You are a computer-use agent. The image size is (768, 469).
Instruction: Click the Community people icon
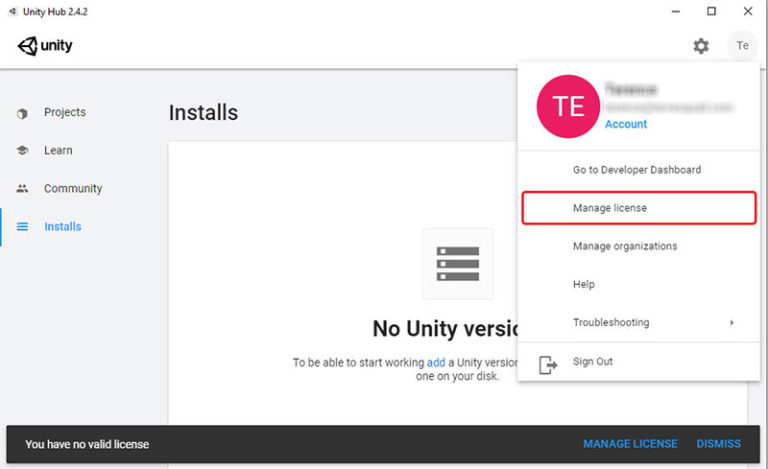22,188
